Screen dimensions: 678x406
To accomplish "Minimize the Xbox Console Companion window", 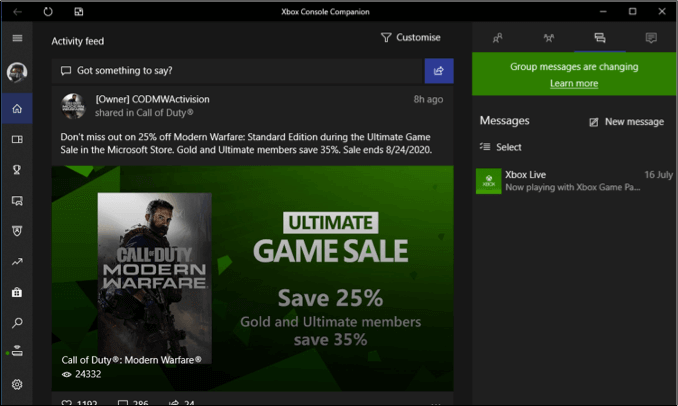I will [603, 12].
